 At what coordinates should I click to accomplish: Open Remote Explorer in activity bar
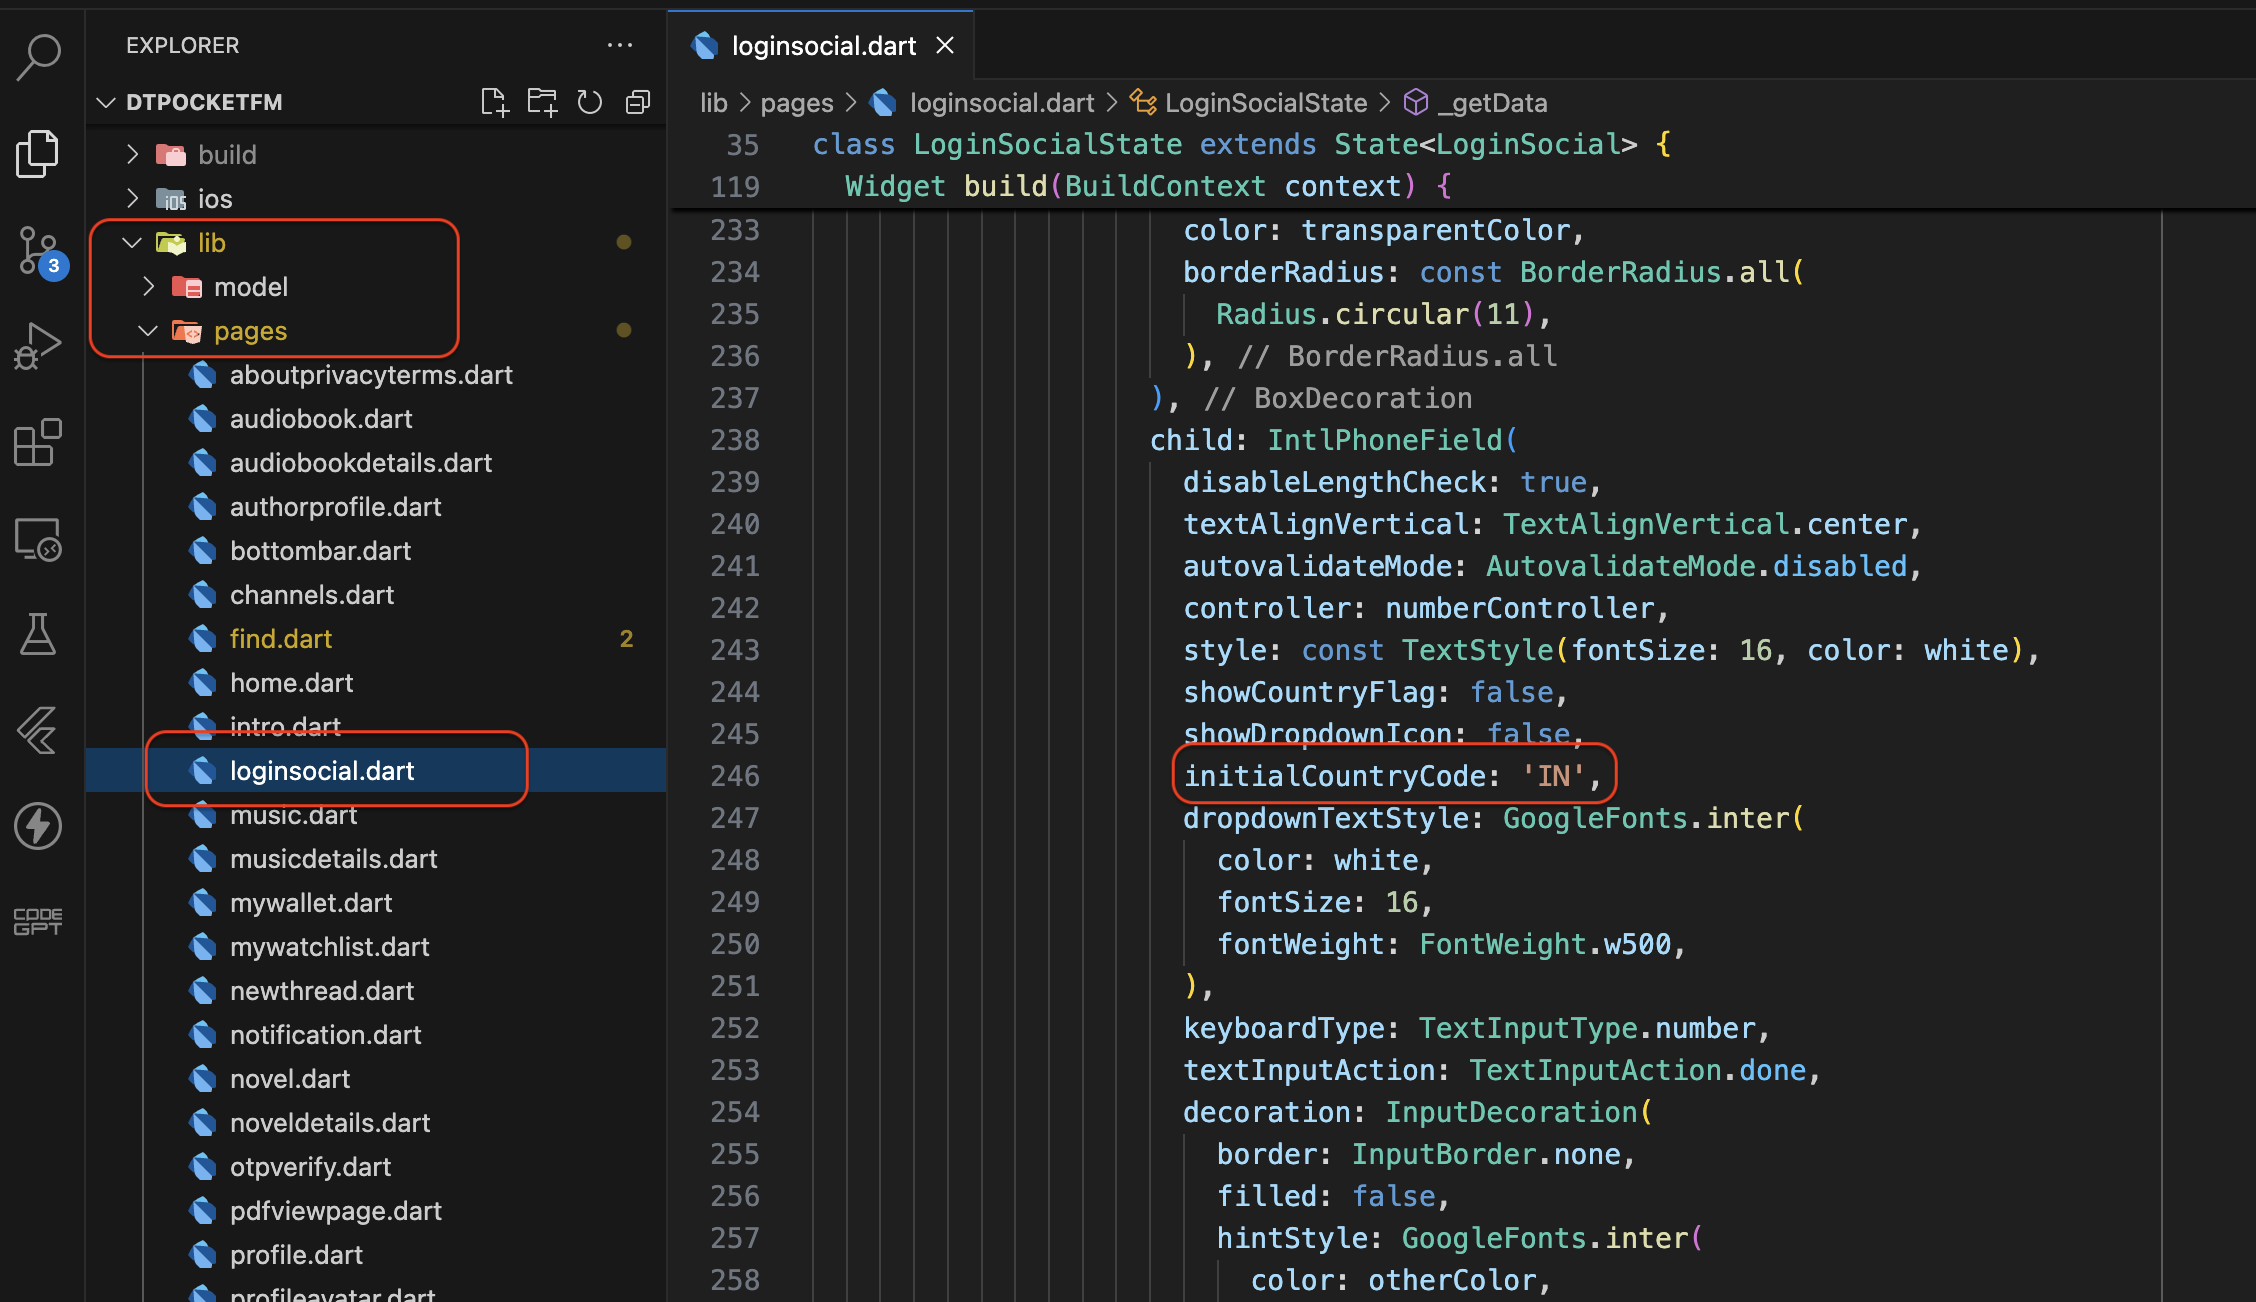click(39, 539)
